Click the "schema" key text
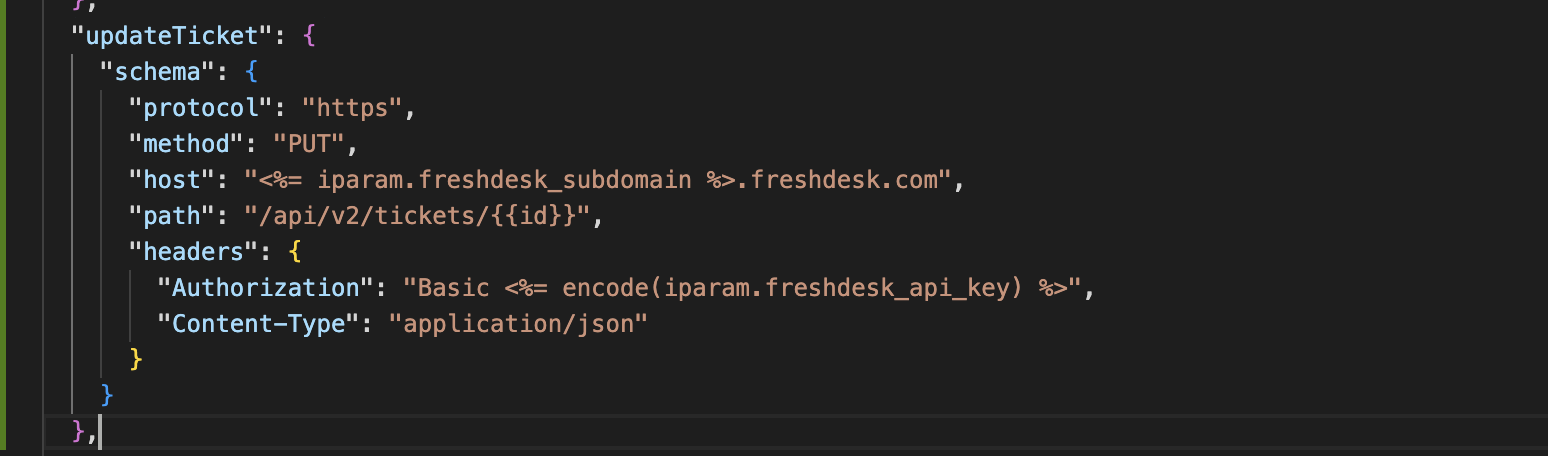The image size is (1548, 456). [157, 73]
